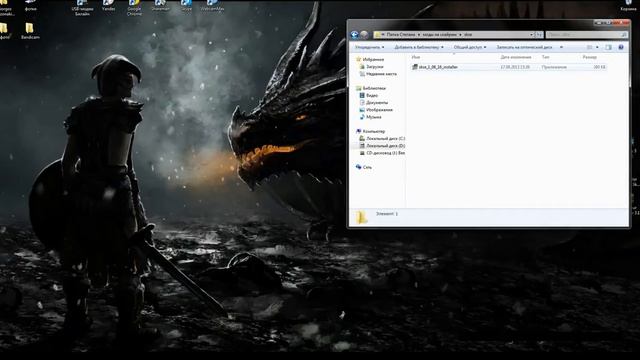
Task: Open the Shareman desktop shortcut
Action: click(x=160, y=6)
